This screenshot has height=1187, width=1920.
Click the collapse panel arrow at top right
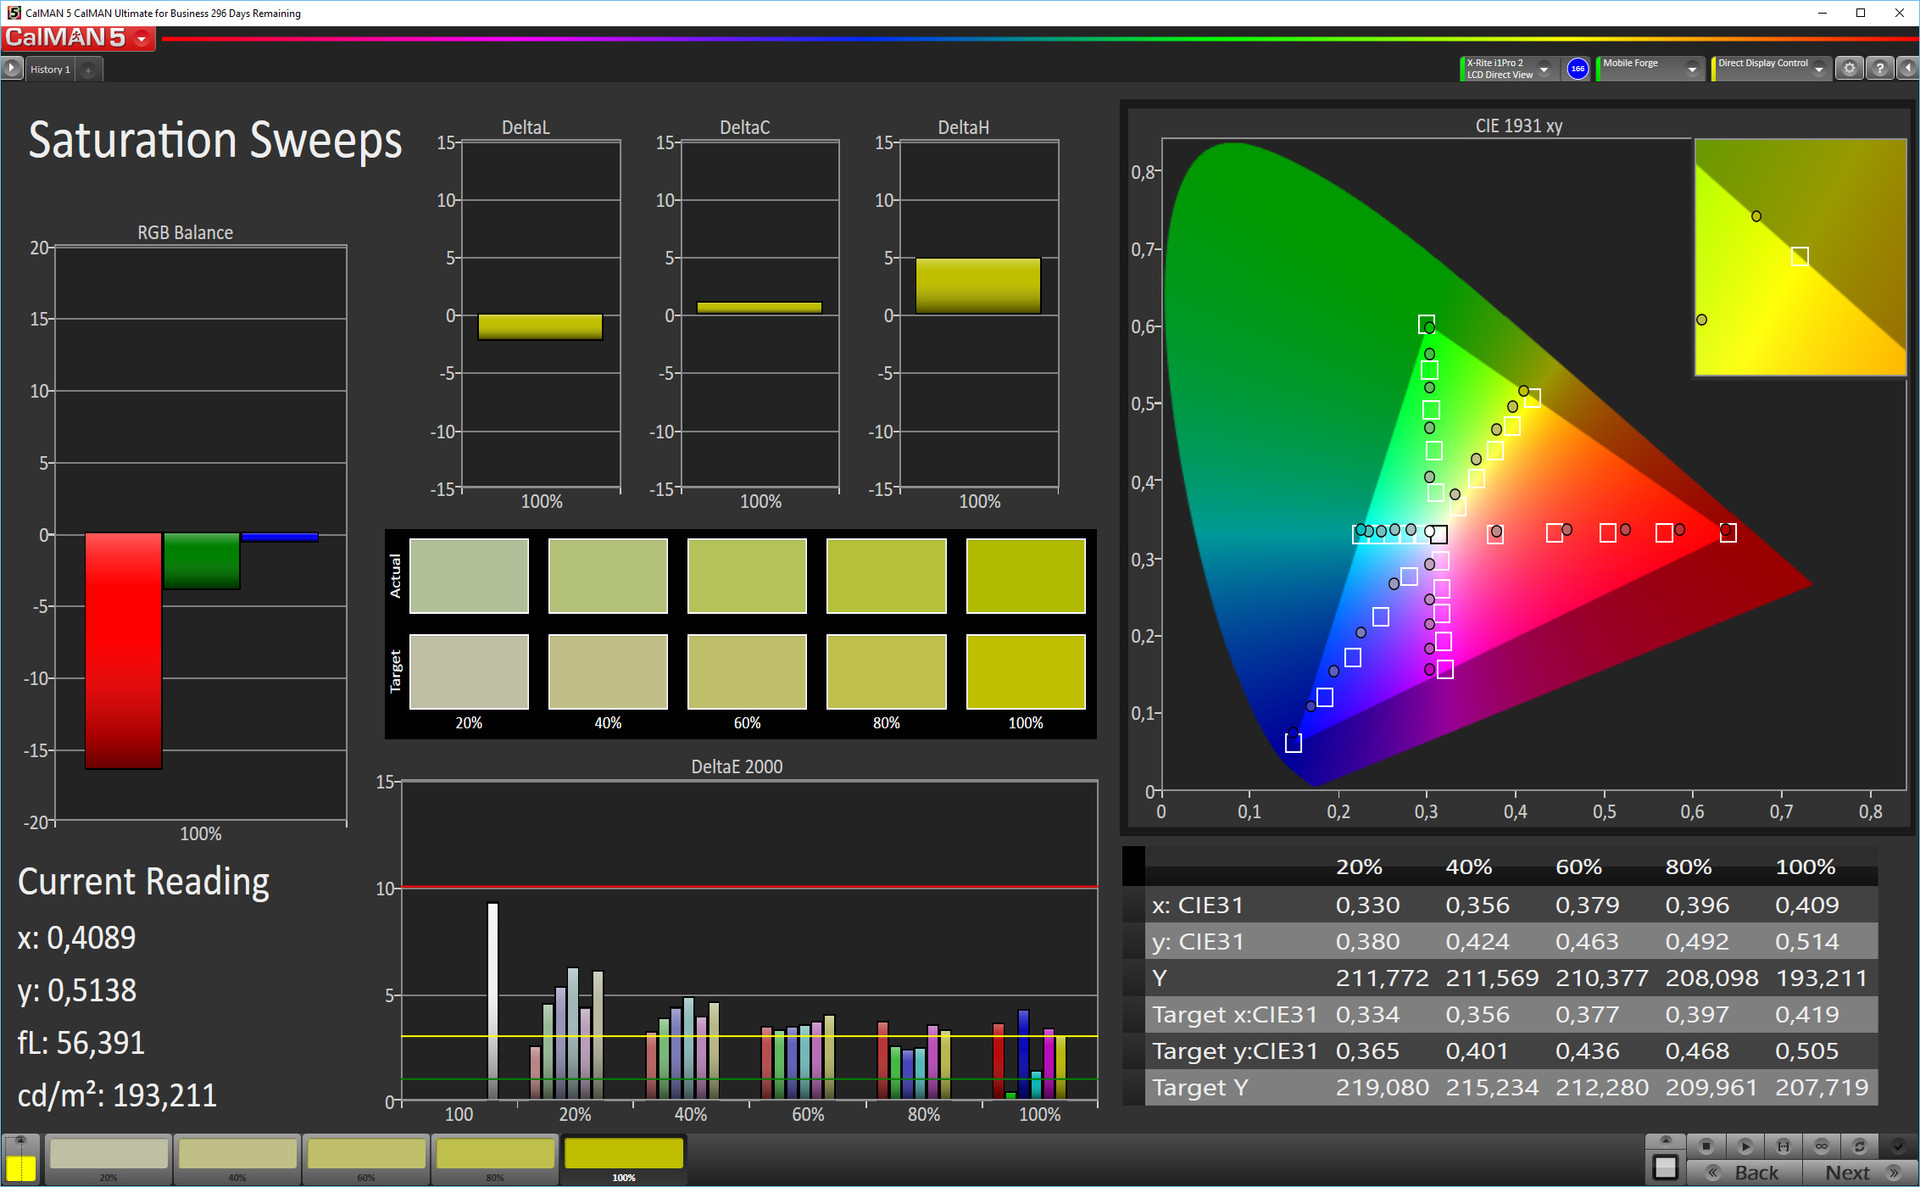[x=1907, y=69]
